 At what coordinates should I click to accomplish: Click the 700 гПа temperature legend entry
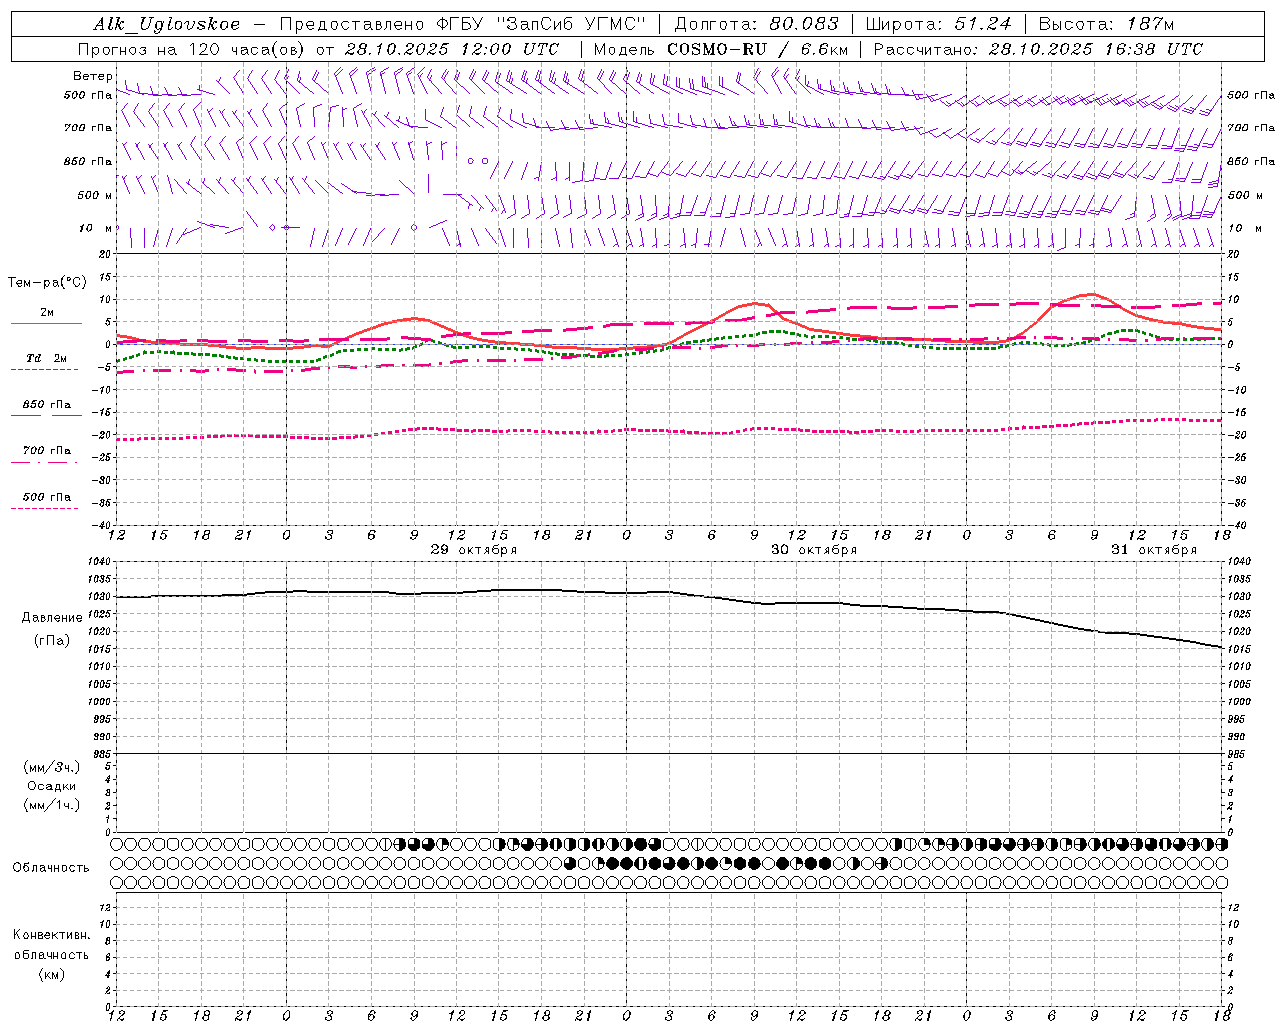click(47, 451)
